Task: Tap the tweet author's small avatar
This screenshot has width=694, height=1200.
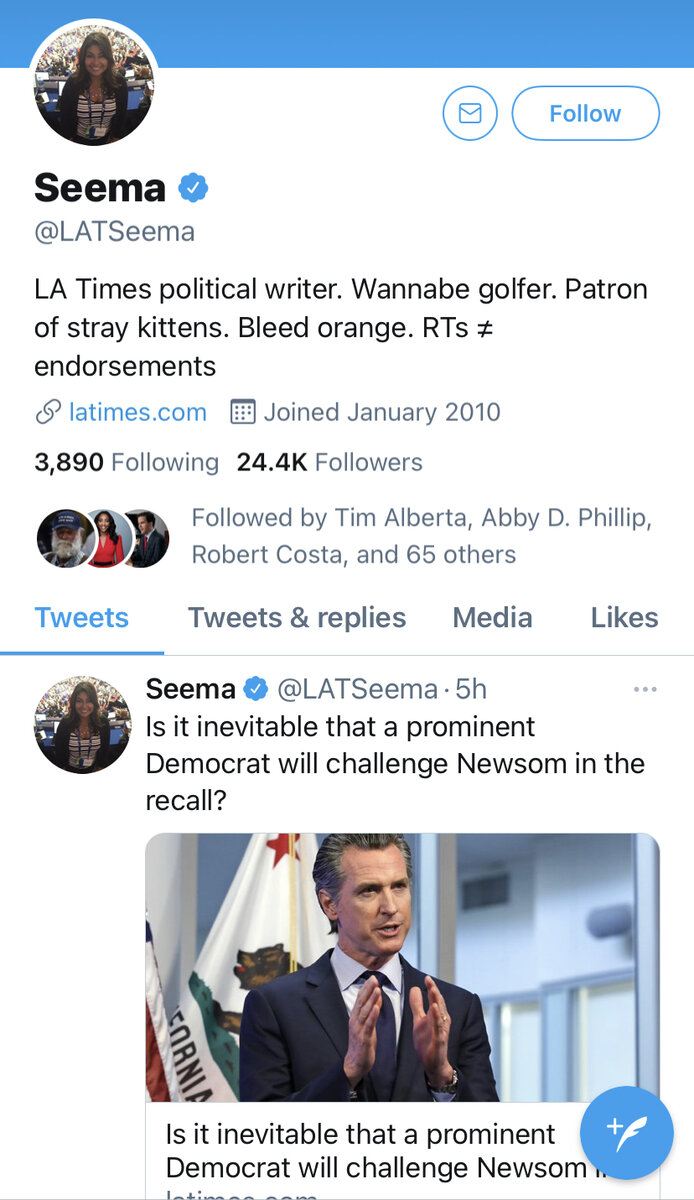Action: tap(82, 725)
